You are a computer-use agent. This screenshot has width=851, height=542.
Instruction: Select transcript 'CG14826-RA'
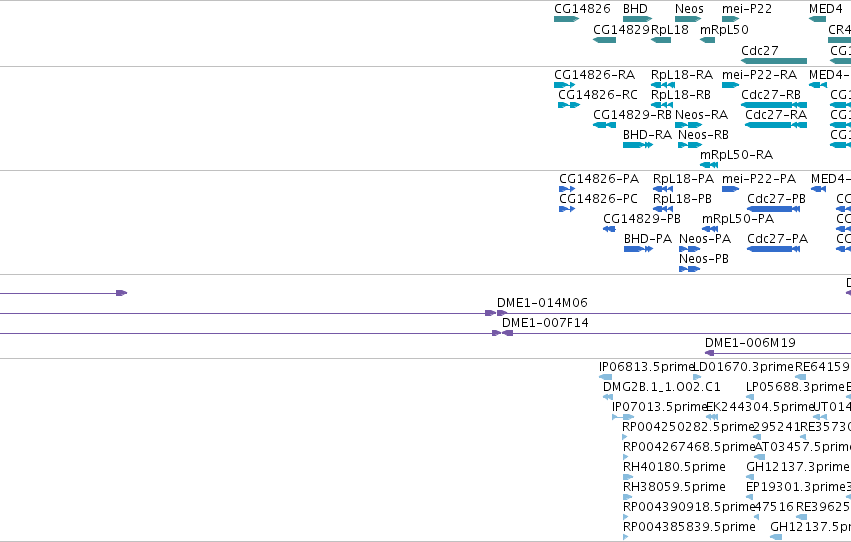[594, 74]
